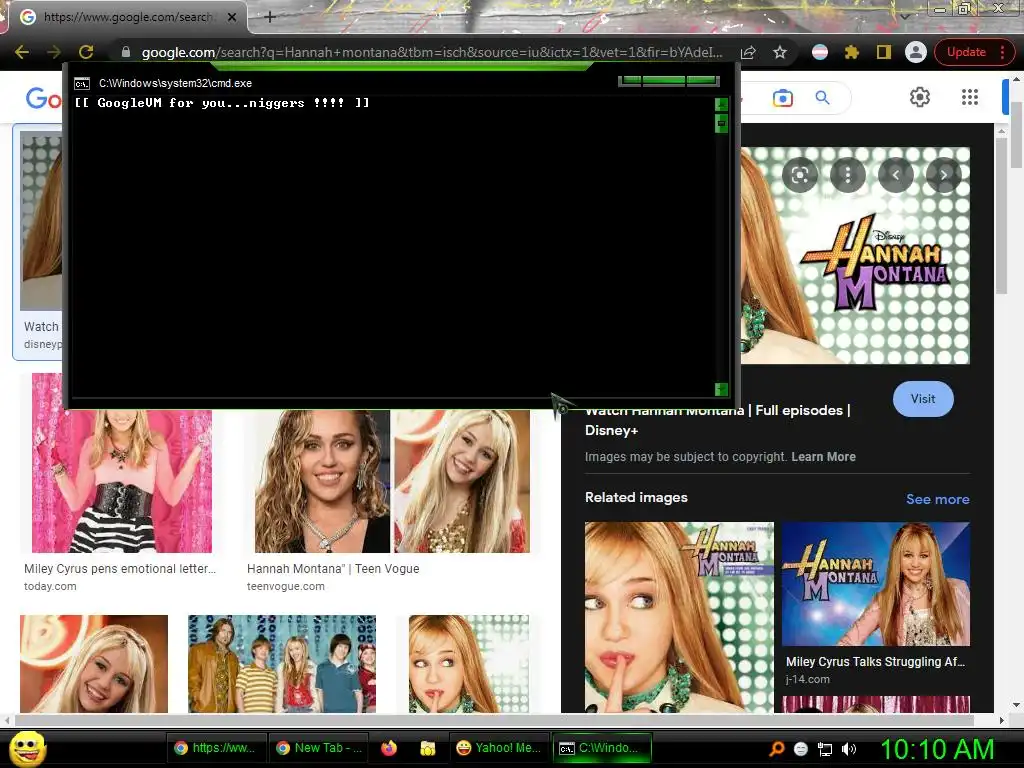Switch to 'New Tab' Chrome taskbar item
1024x768 pixels.
[319, 748]
